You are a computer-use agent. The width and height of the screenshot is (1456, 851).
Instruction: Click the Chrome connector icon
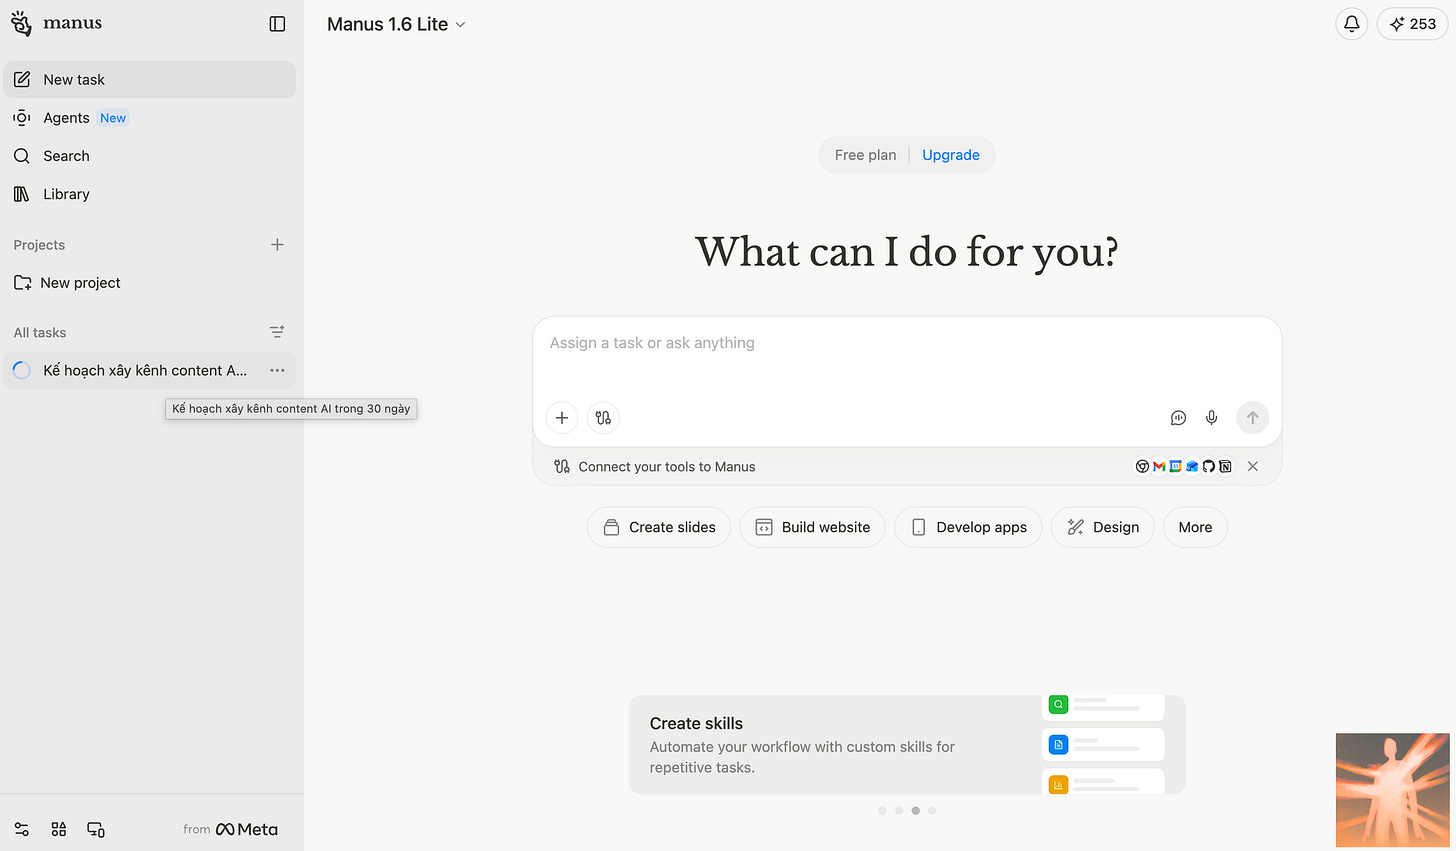coord(1142,467)
